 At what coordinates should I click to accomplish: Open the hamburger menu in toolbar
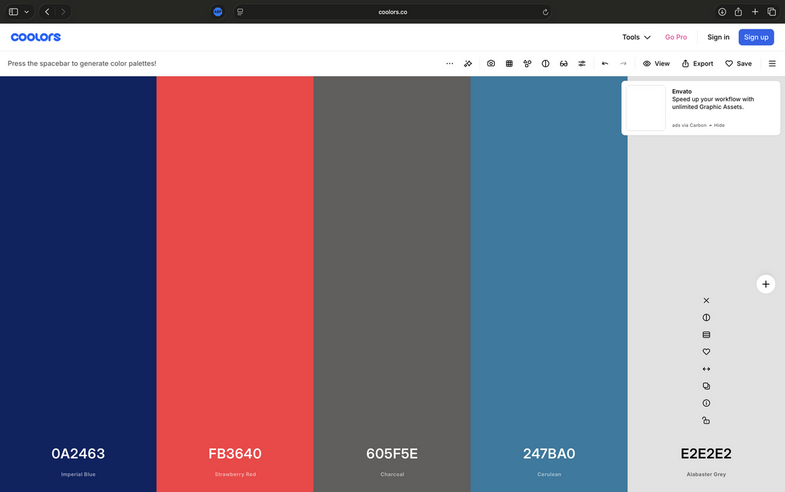pyautogui.click(x=772, y=63)
